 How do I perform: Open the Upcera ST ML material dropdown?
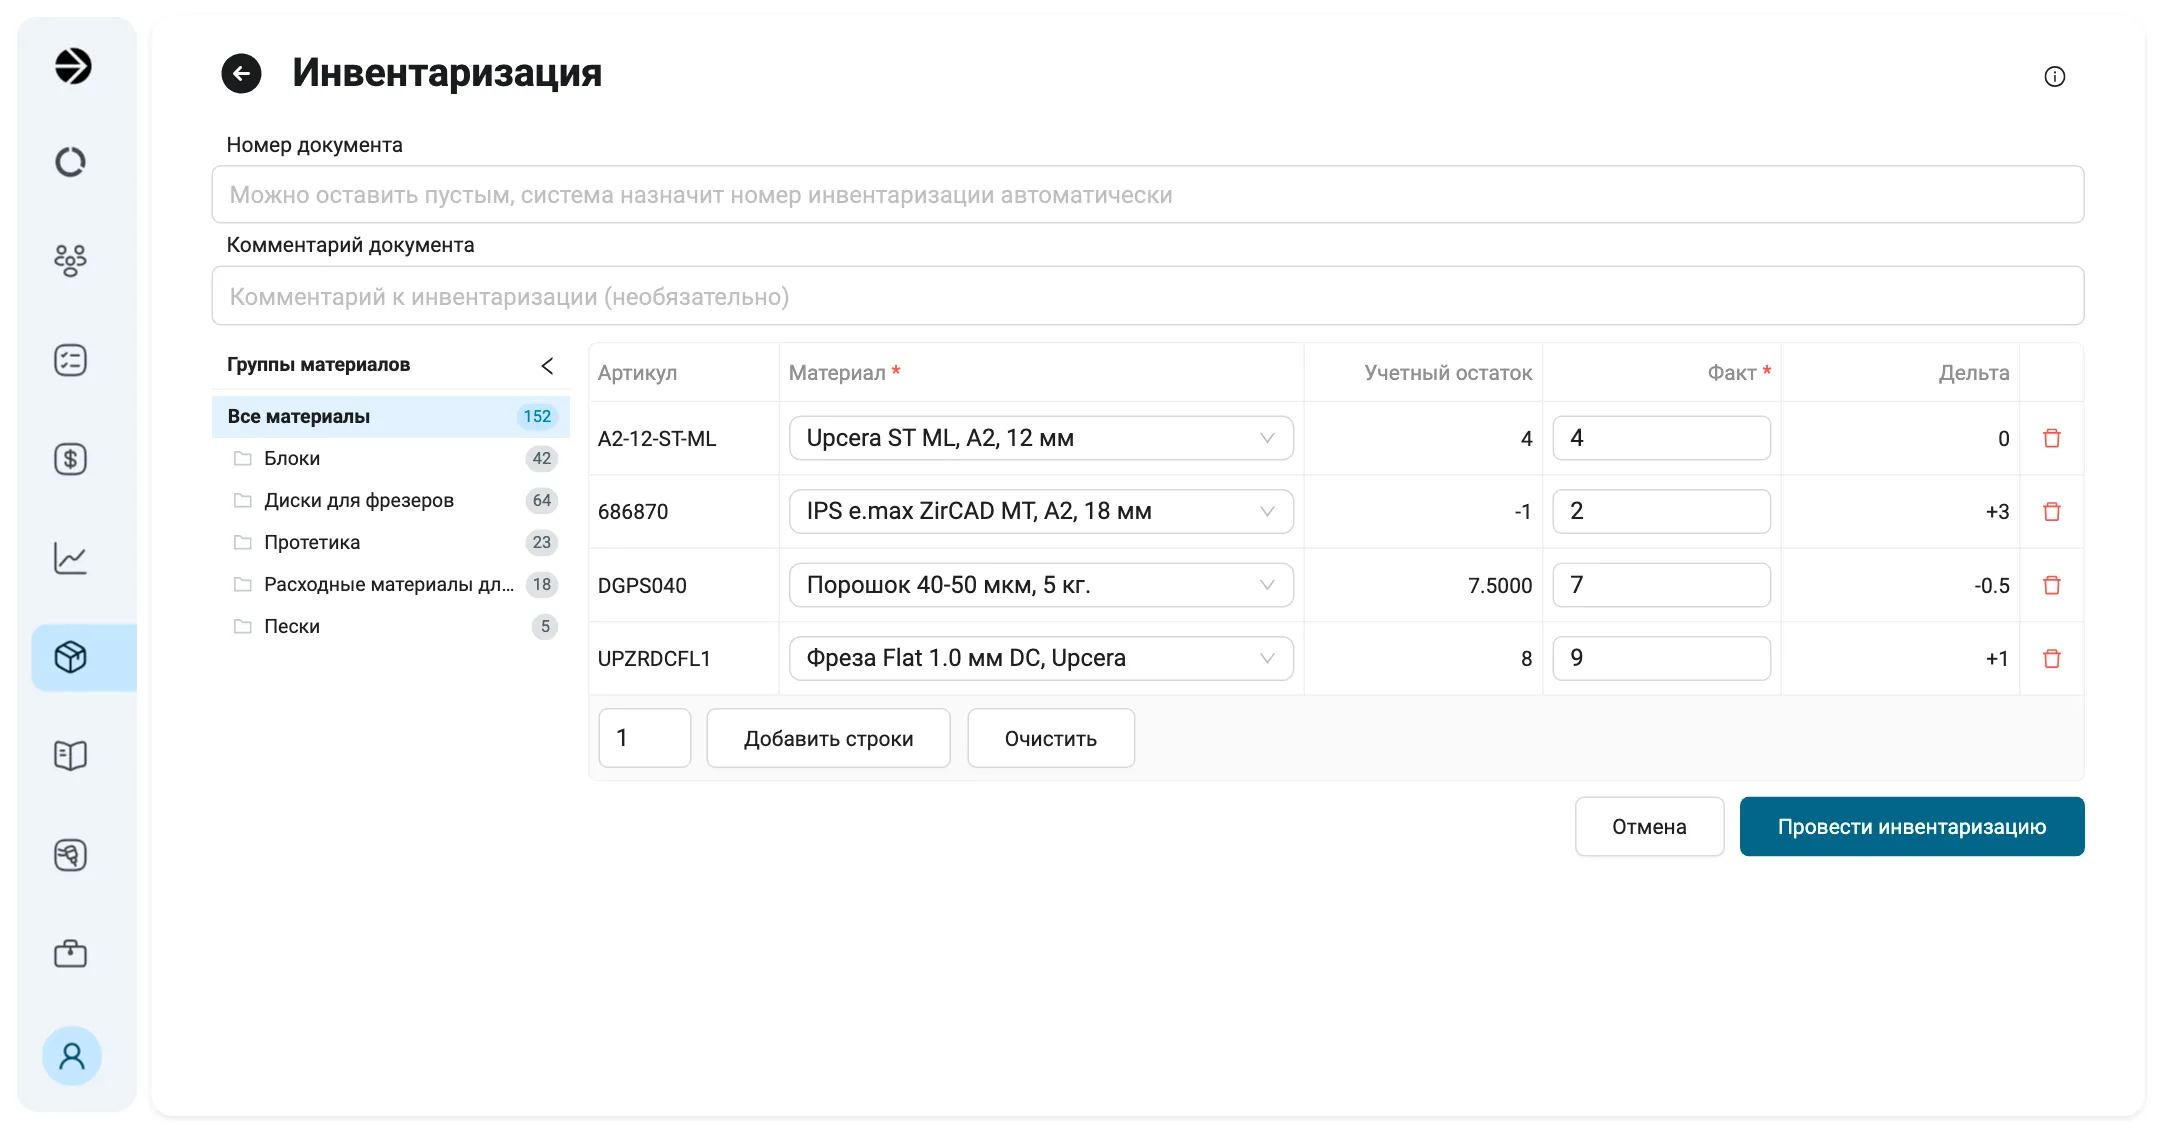point(1041,438)
